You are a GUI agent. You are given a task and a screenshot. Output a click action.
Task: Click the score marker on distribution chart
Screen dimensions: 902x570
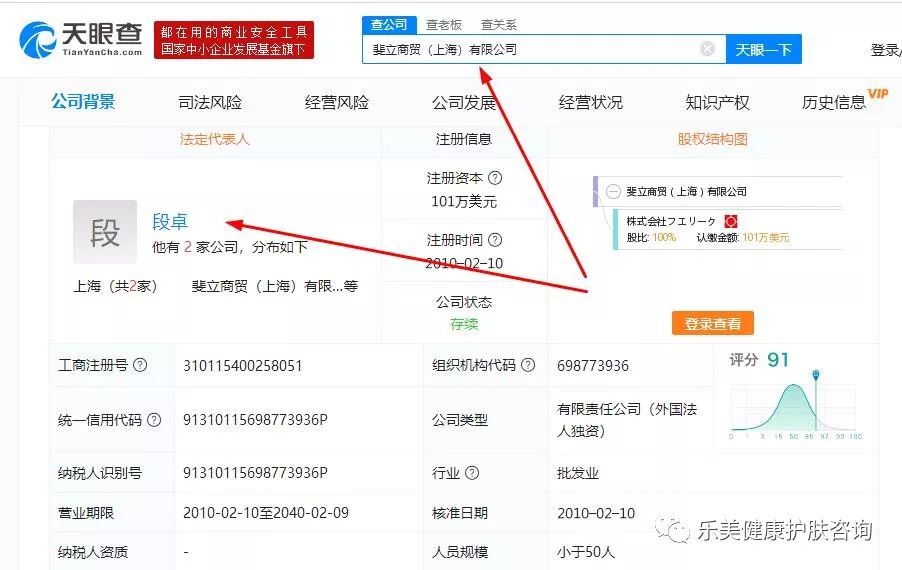[x=816, y=375]
